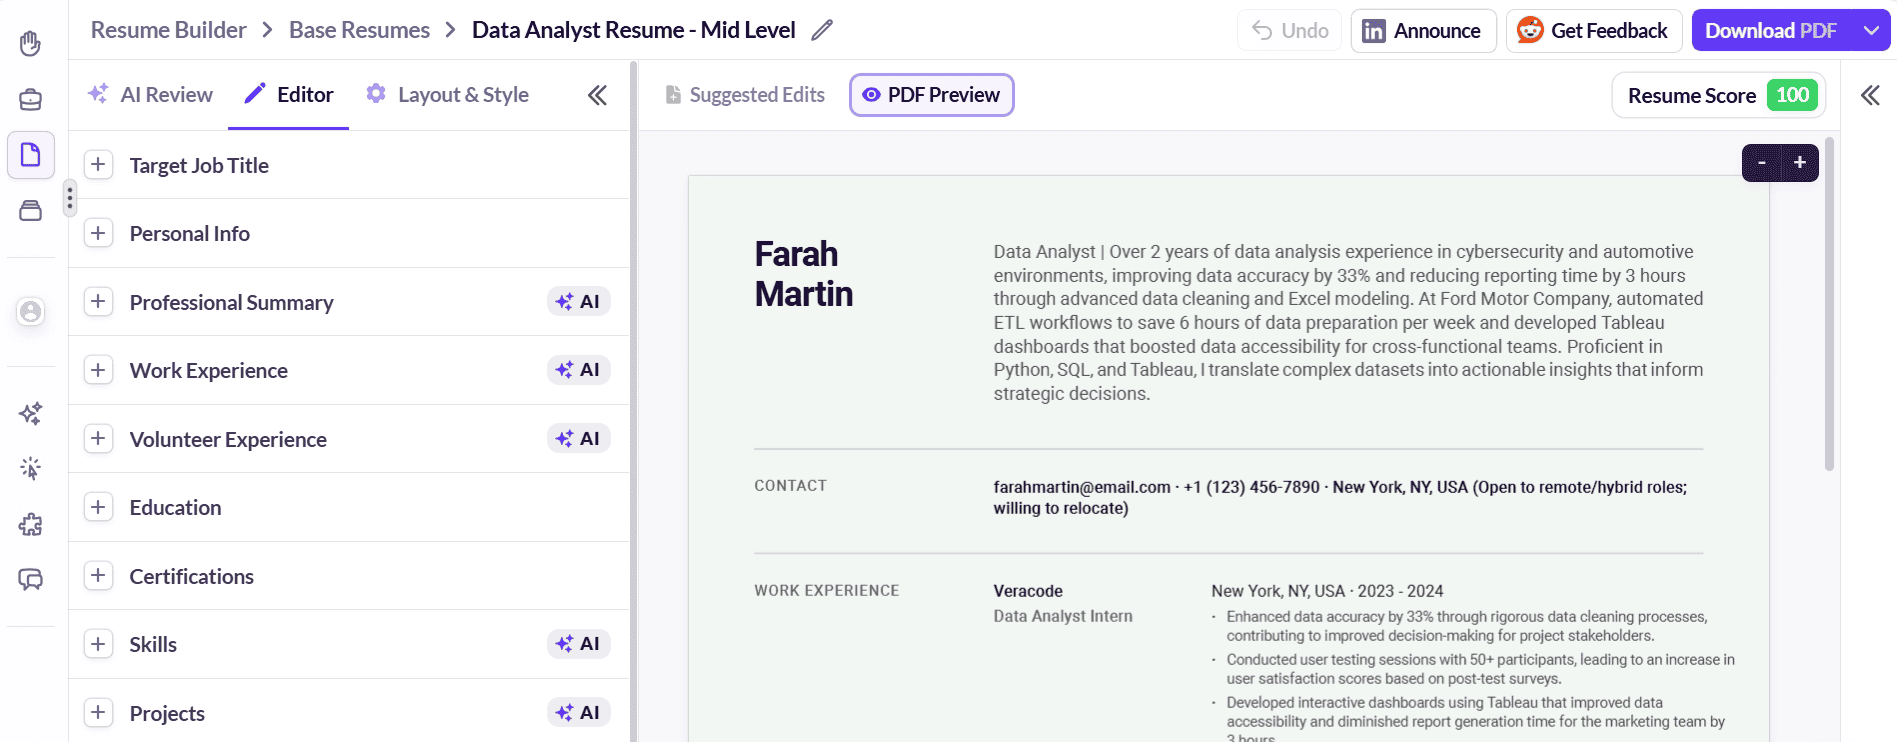Click the cursor click sidebar icon
This screenshot has height=742, width=1897.
[x=30, y=468]
